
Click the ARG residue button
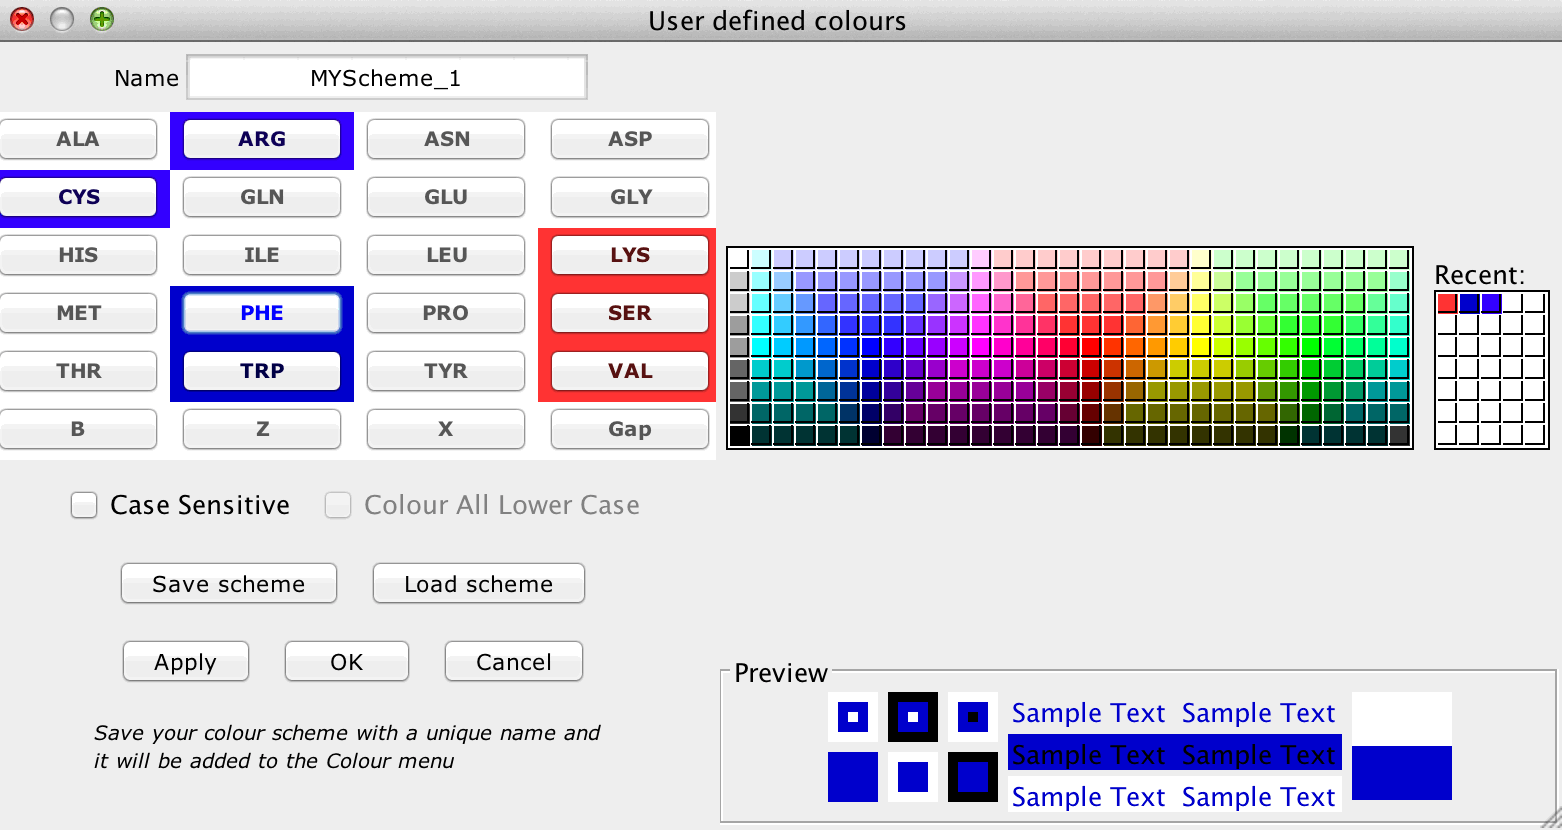pos(261,139)
